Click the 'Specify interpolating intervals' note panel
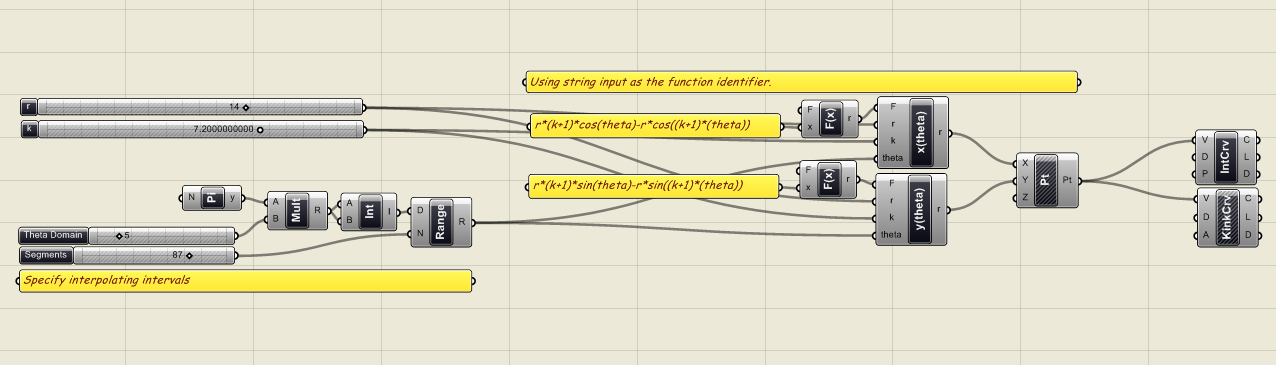Screen dimensions: 1276x365 click(x=245, y=281)
